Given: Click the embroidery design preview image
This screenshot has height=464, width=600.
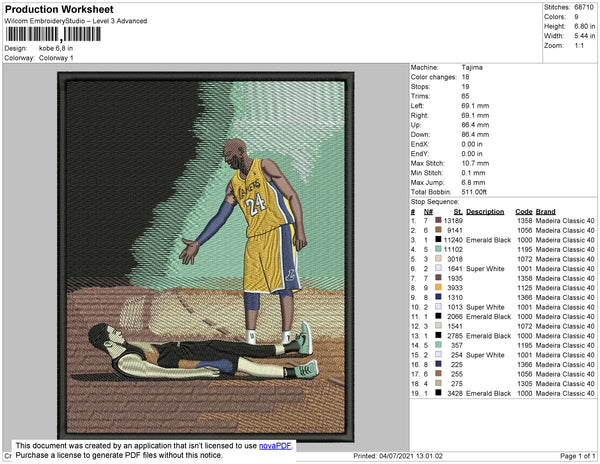Looking at the screenshot, I should coord(206,257).
